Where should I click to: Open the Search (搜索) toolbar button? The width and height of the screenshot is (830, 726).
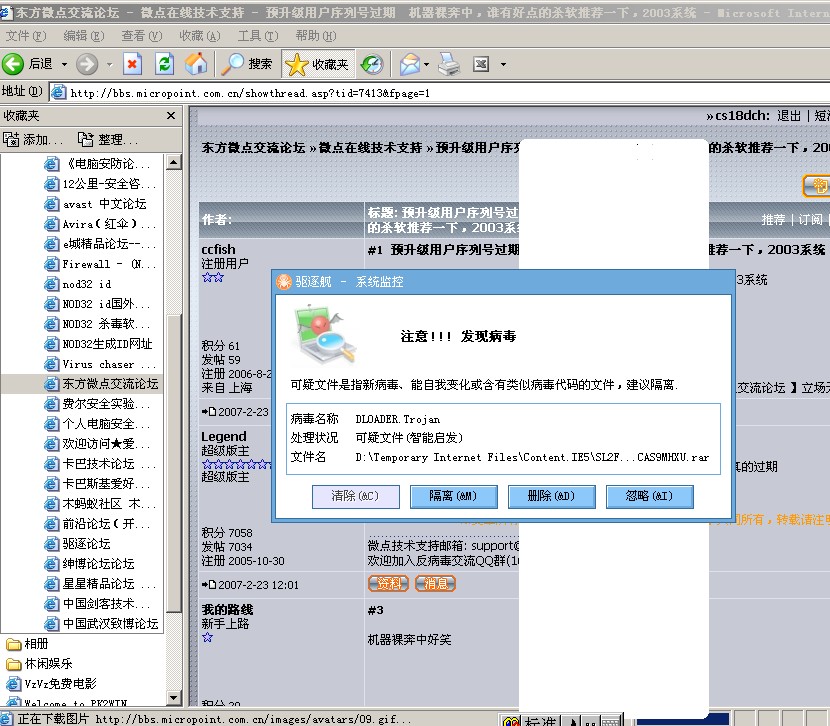246,64
